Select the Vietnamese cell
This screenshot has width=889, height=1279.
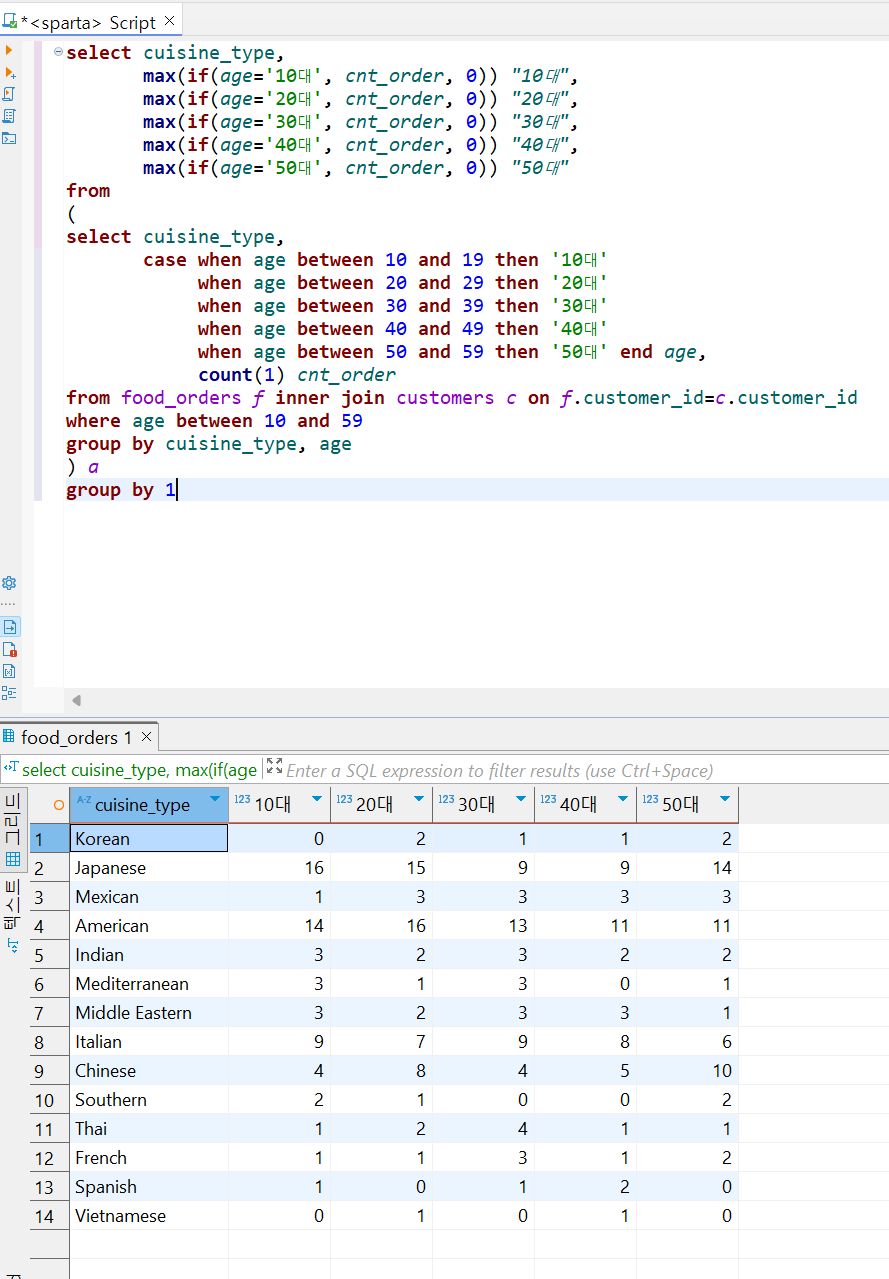pos(149,1216)
